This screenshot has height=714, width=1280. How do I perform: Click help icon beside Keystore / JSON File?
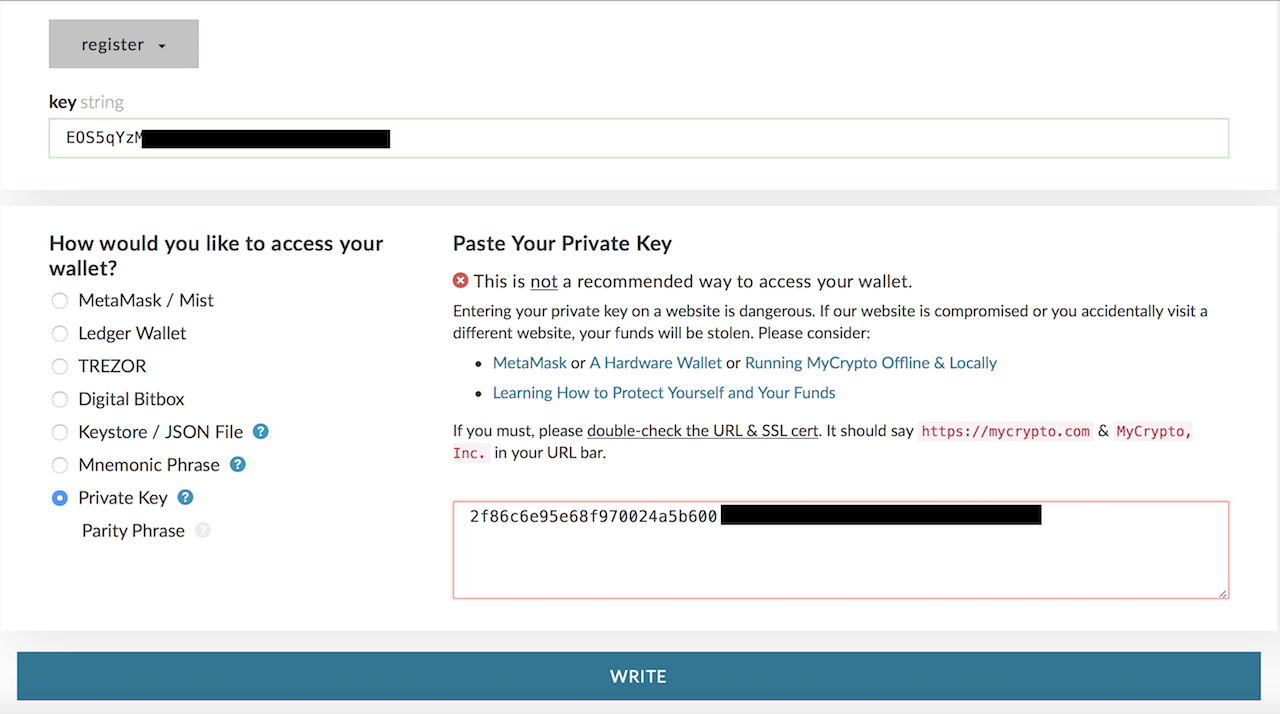pyautogui.click(x=260, y=432)
